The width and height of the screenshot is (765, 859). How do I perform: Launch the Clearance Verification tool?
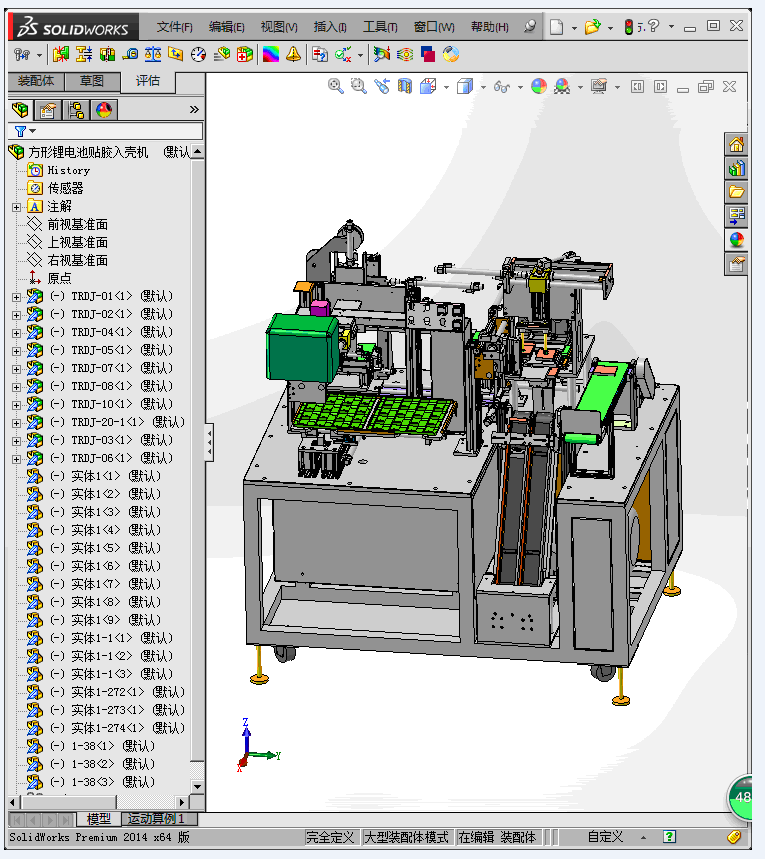click(x=84, y=54)
